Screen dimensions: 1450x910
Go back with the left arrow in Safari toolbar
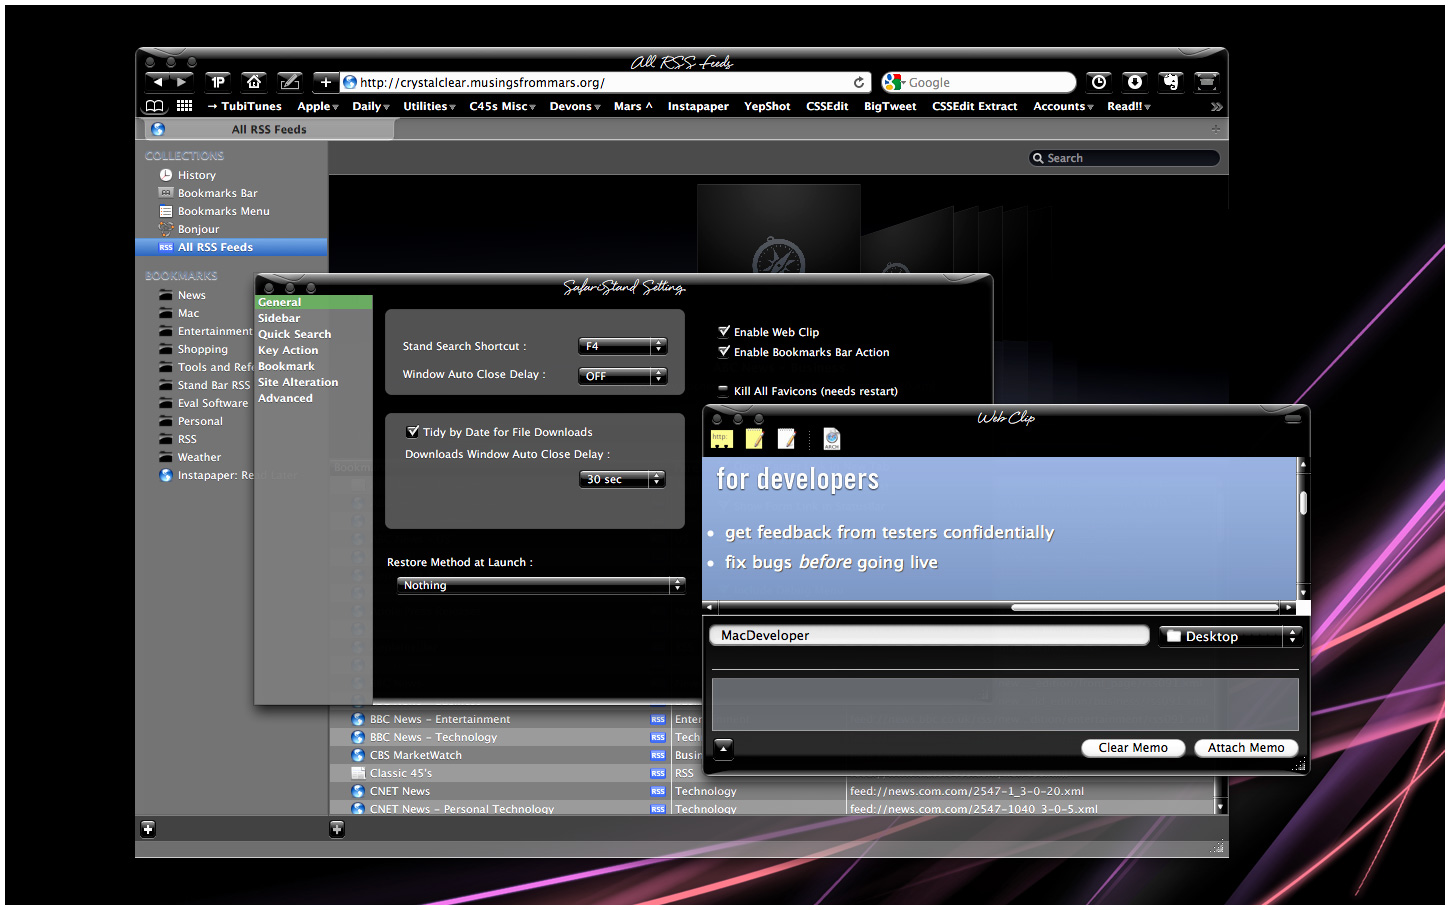pyautogui.click(x=157, y=82)
